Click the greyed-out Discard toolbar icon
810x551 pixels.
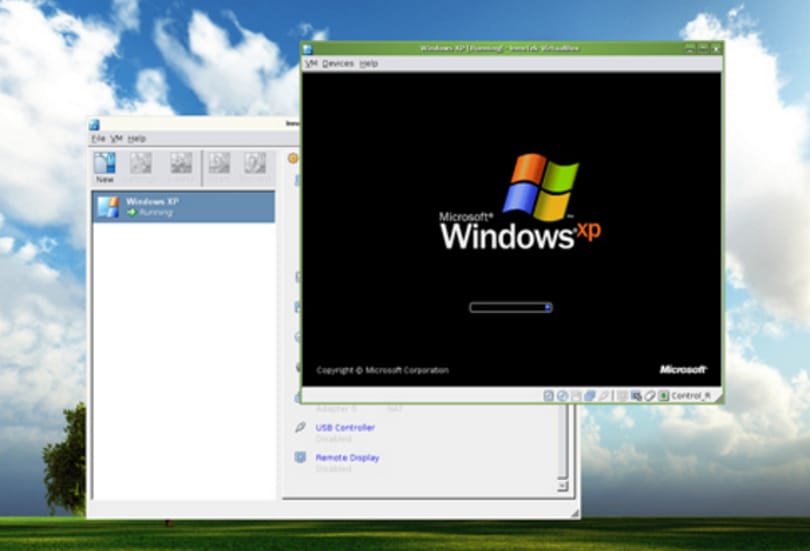pos(255,163)
